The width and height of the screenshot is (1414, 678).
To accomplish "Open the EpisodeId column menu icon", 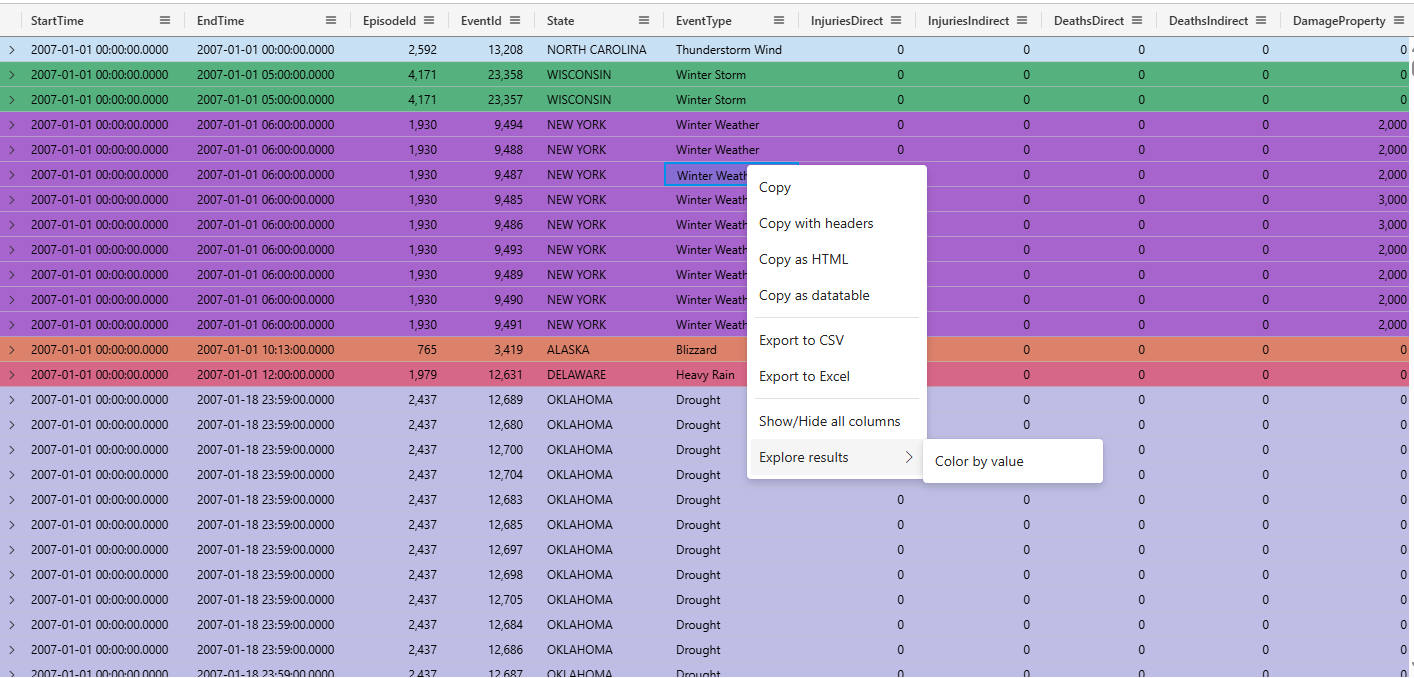I will tap(429, 20).
